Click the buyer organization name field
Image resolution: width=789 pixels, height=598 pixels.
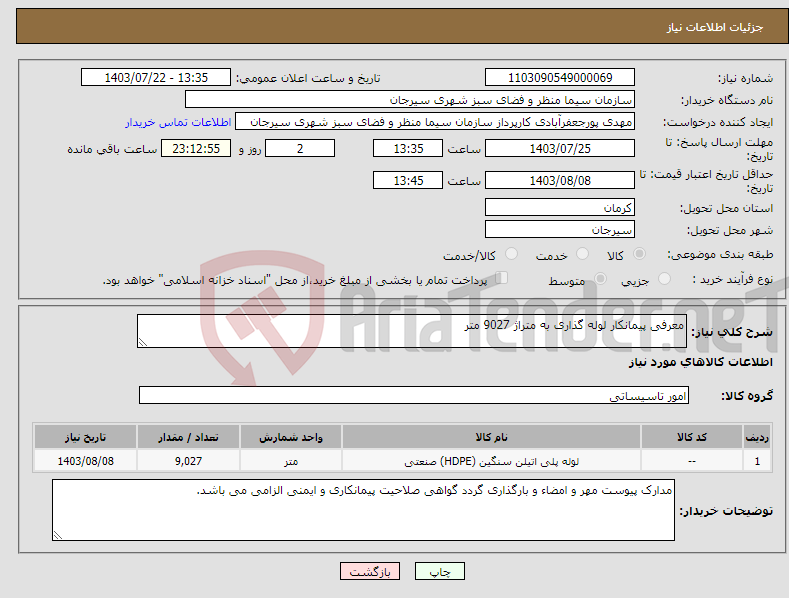410,100
